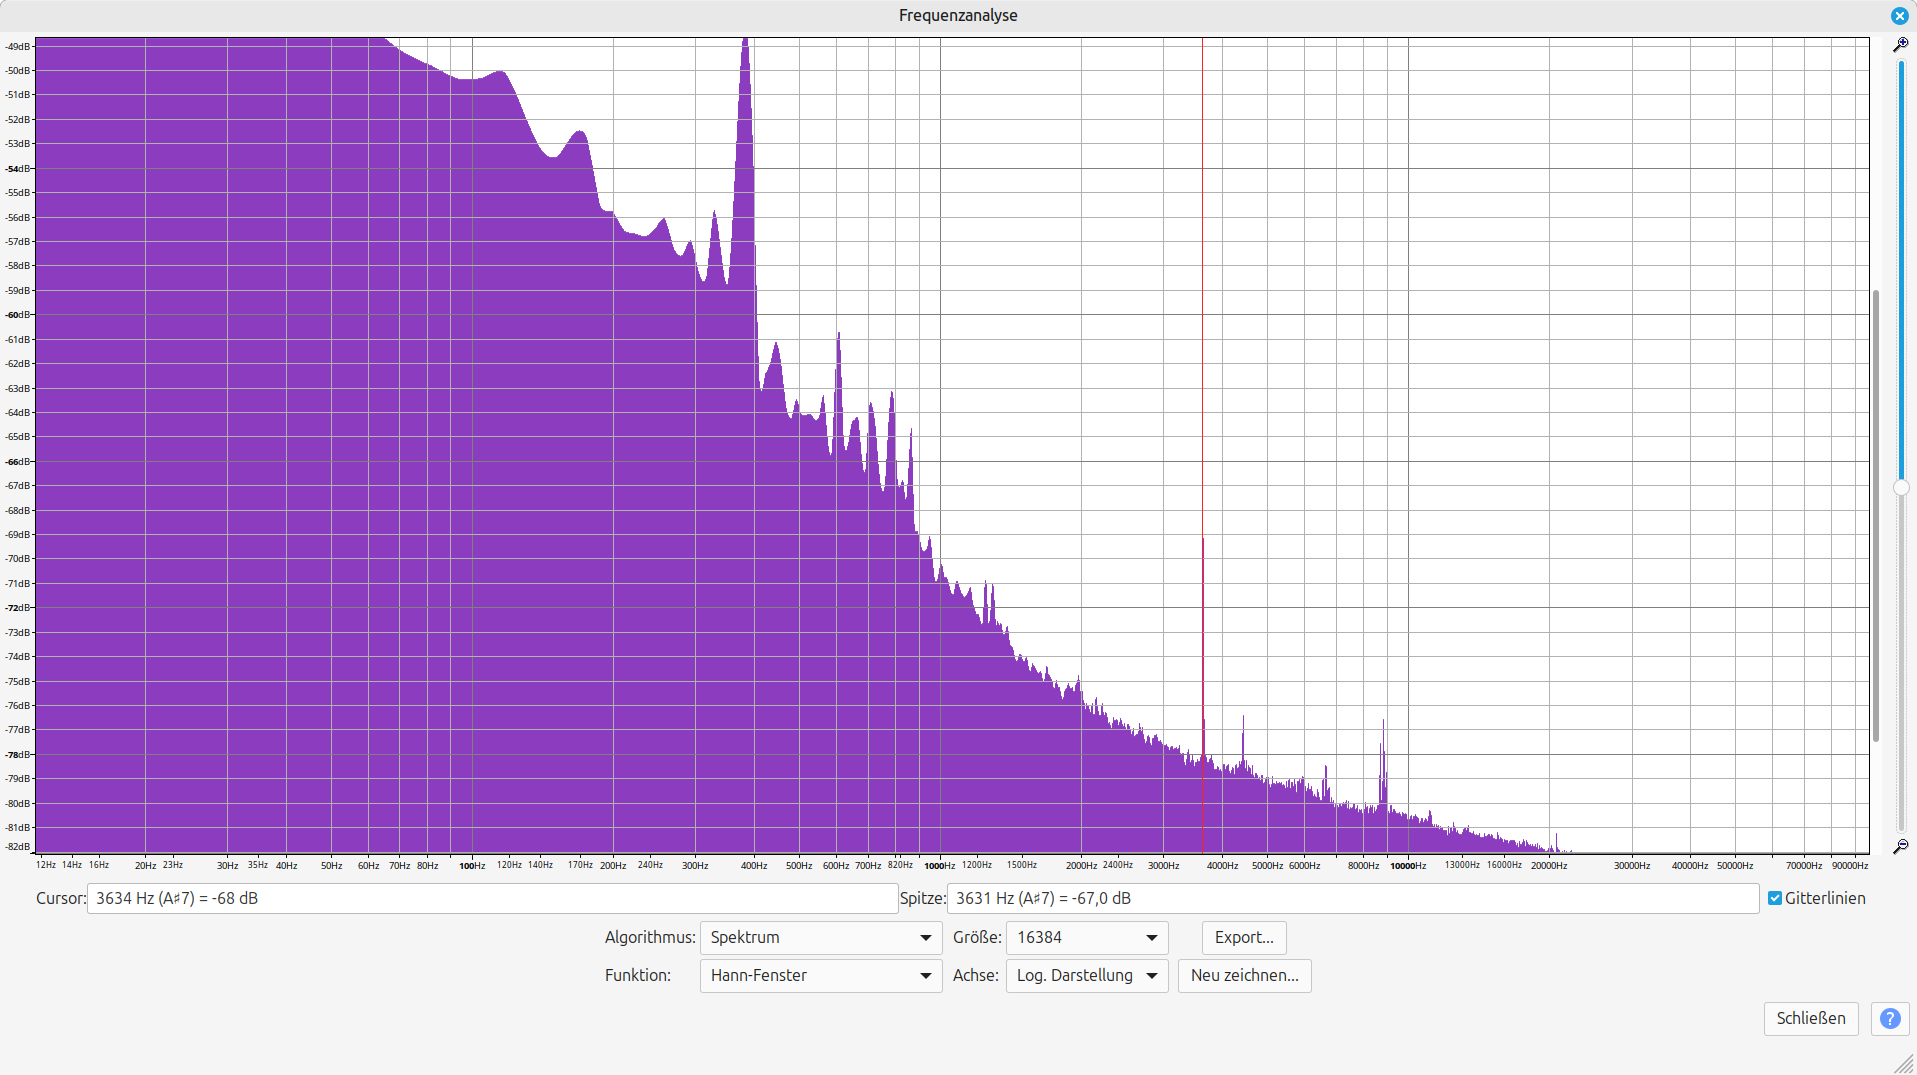Click the vertical scrollbar beside the graph

1876,515
